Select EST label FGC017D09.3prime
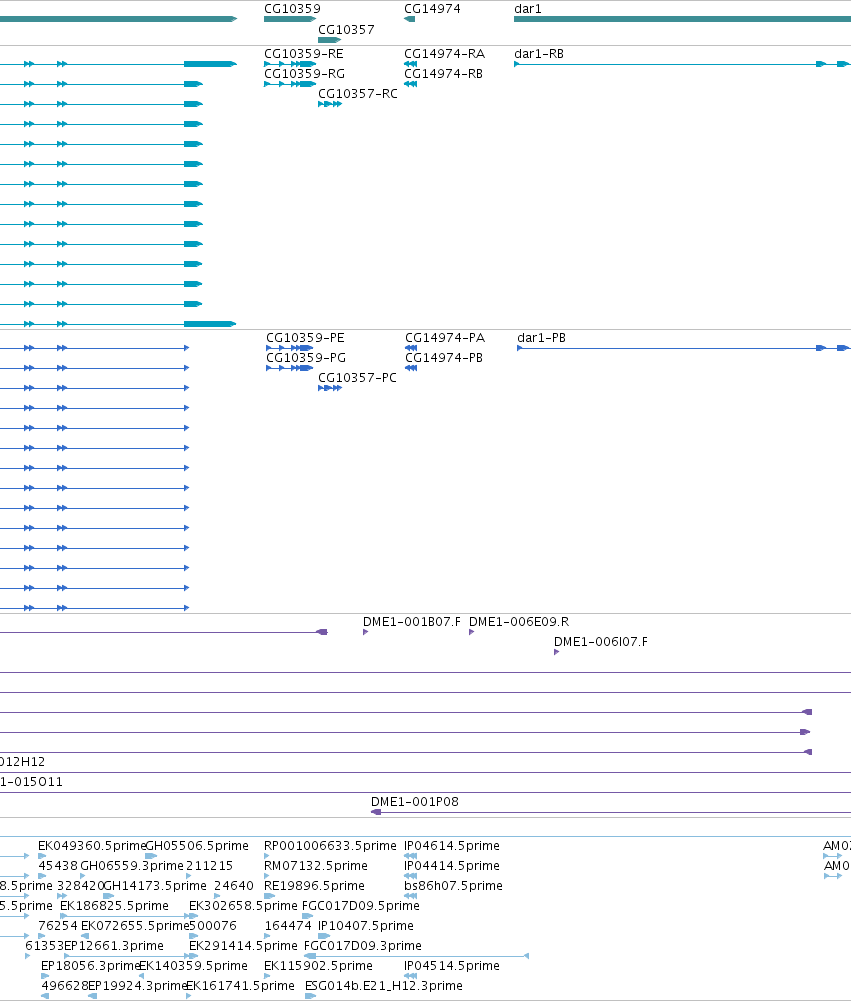Screen dimensions: 851x1001 [363, 946]
